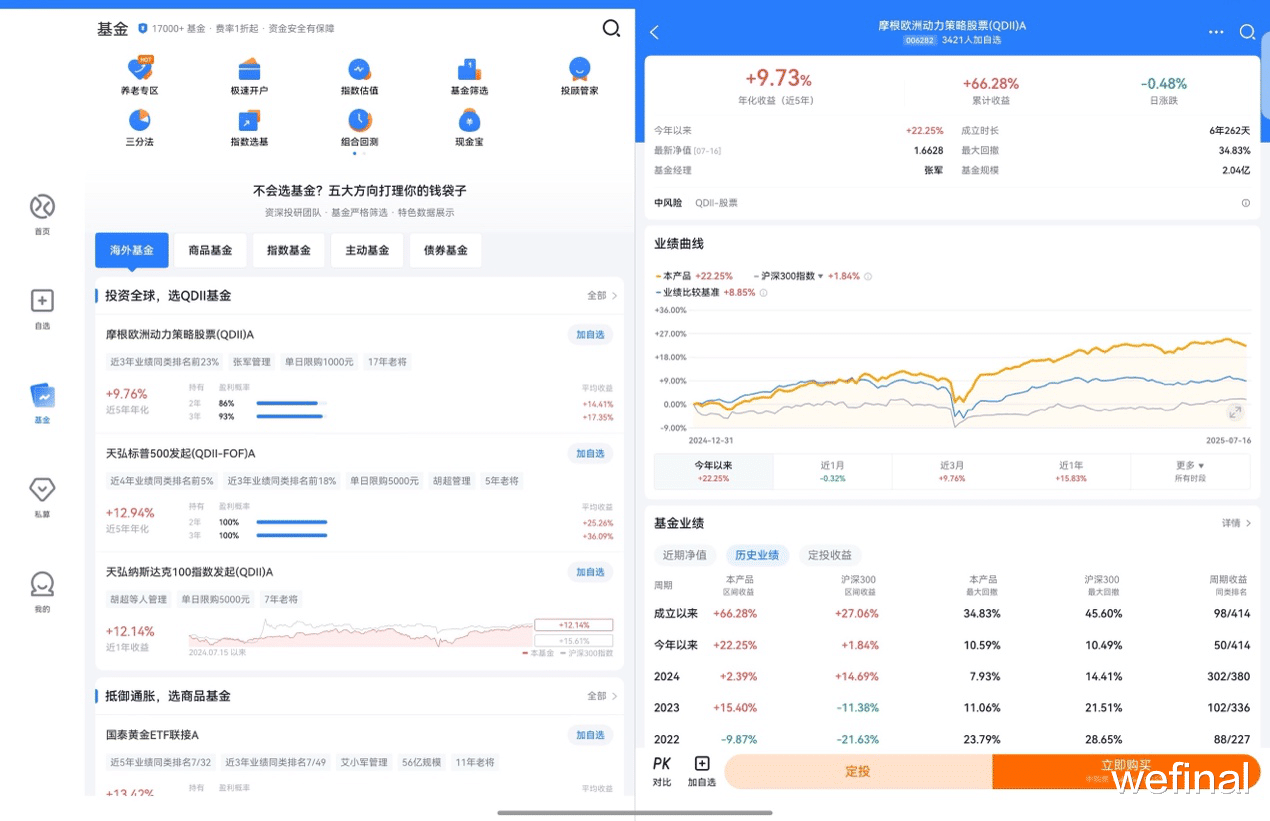
Task: Switch to 定投收益 tab
Action: (830, 555)
